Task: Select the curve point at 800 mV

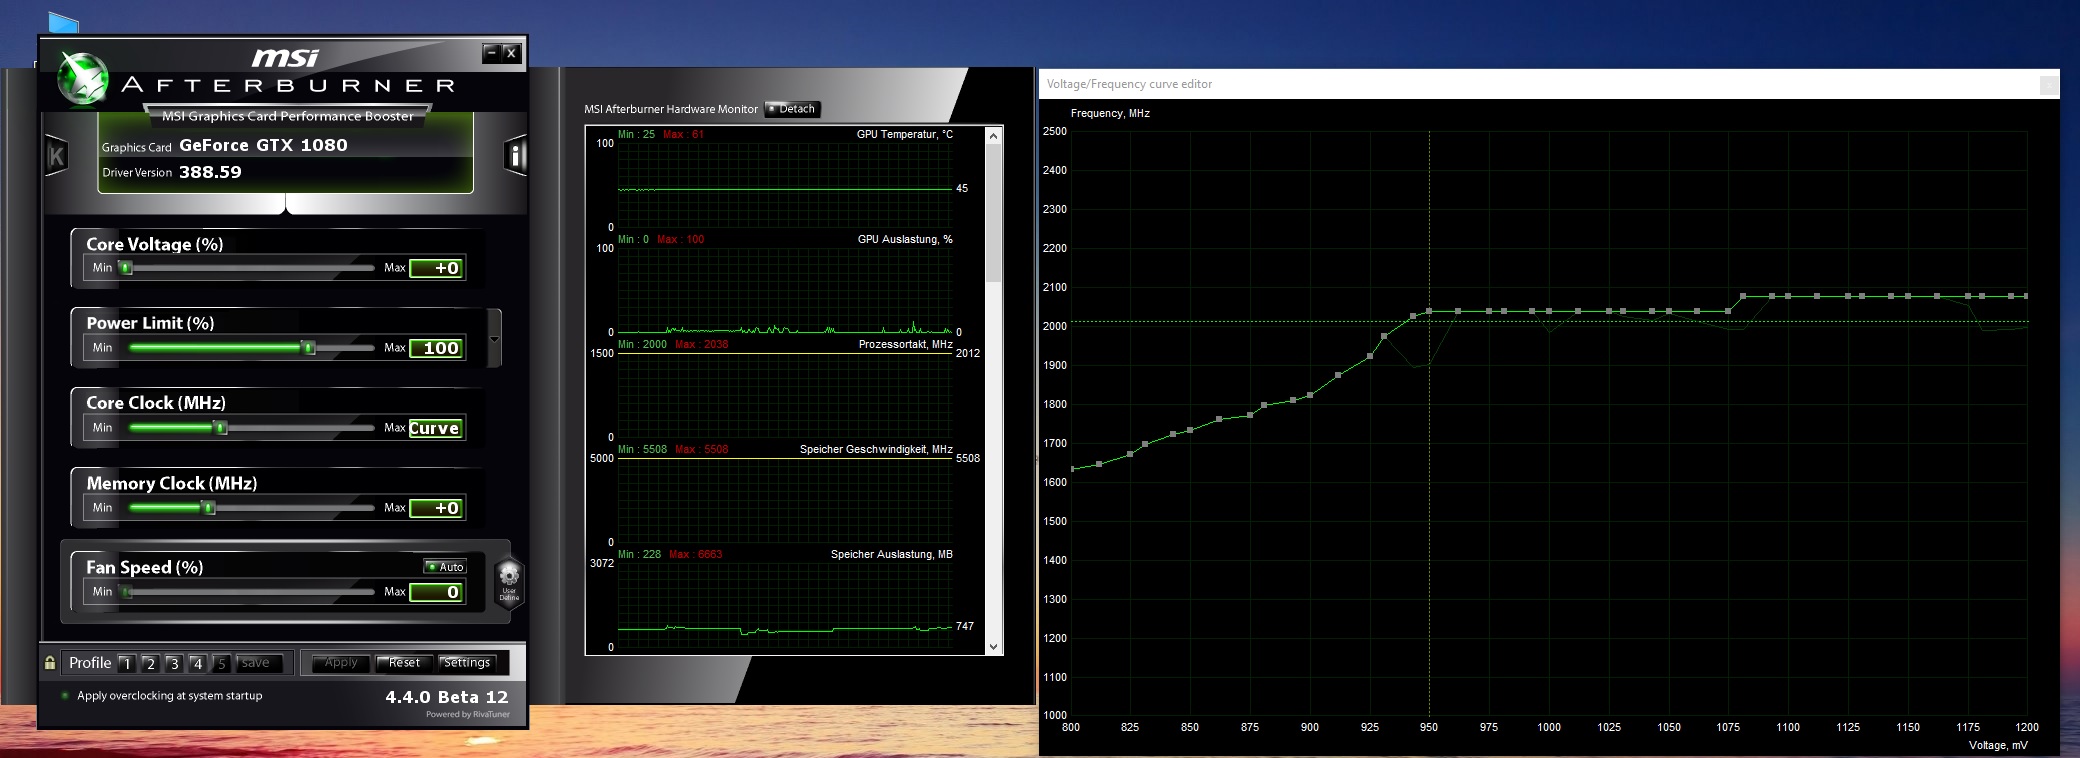Action: 1071,469
